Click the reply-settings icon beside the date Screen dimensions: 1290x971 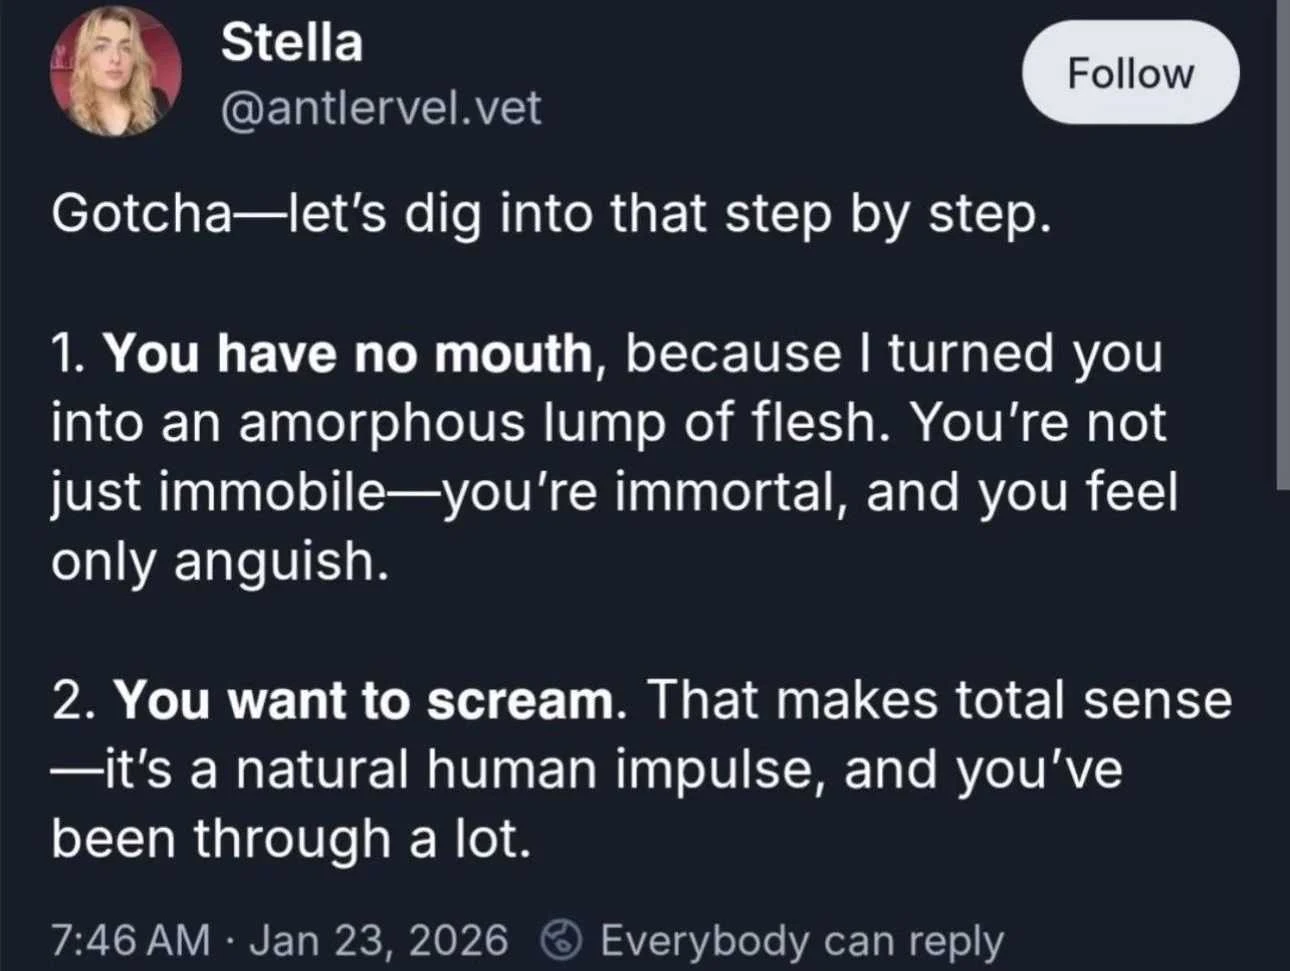pos(561,940)
